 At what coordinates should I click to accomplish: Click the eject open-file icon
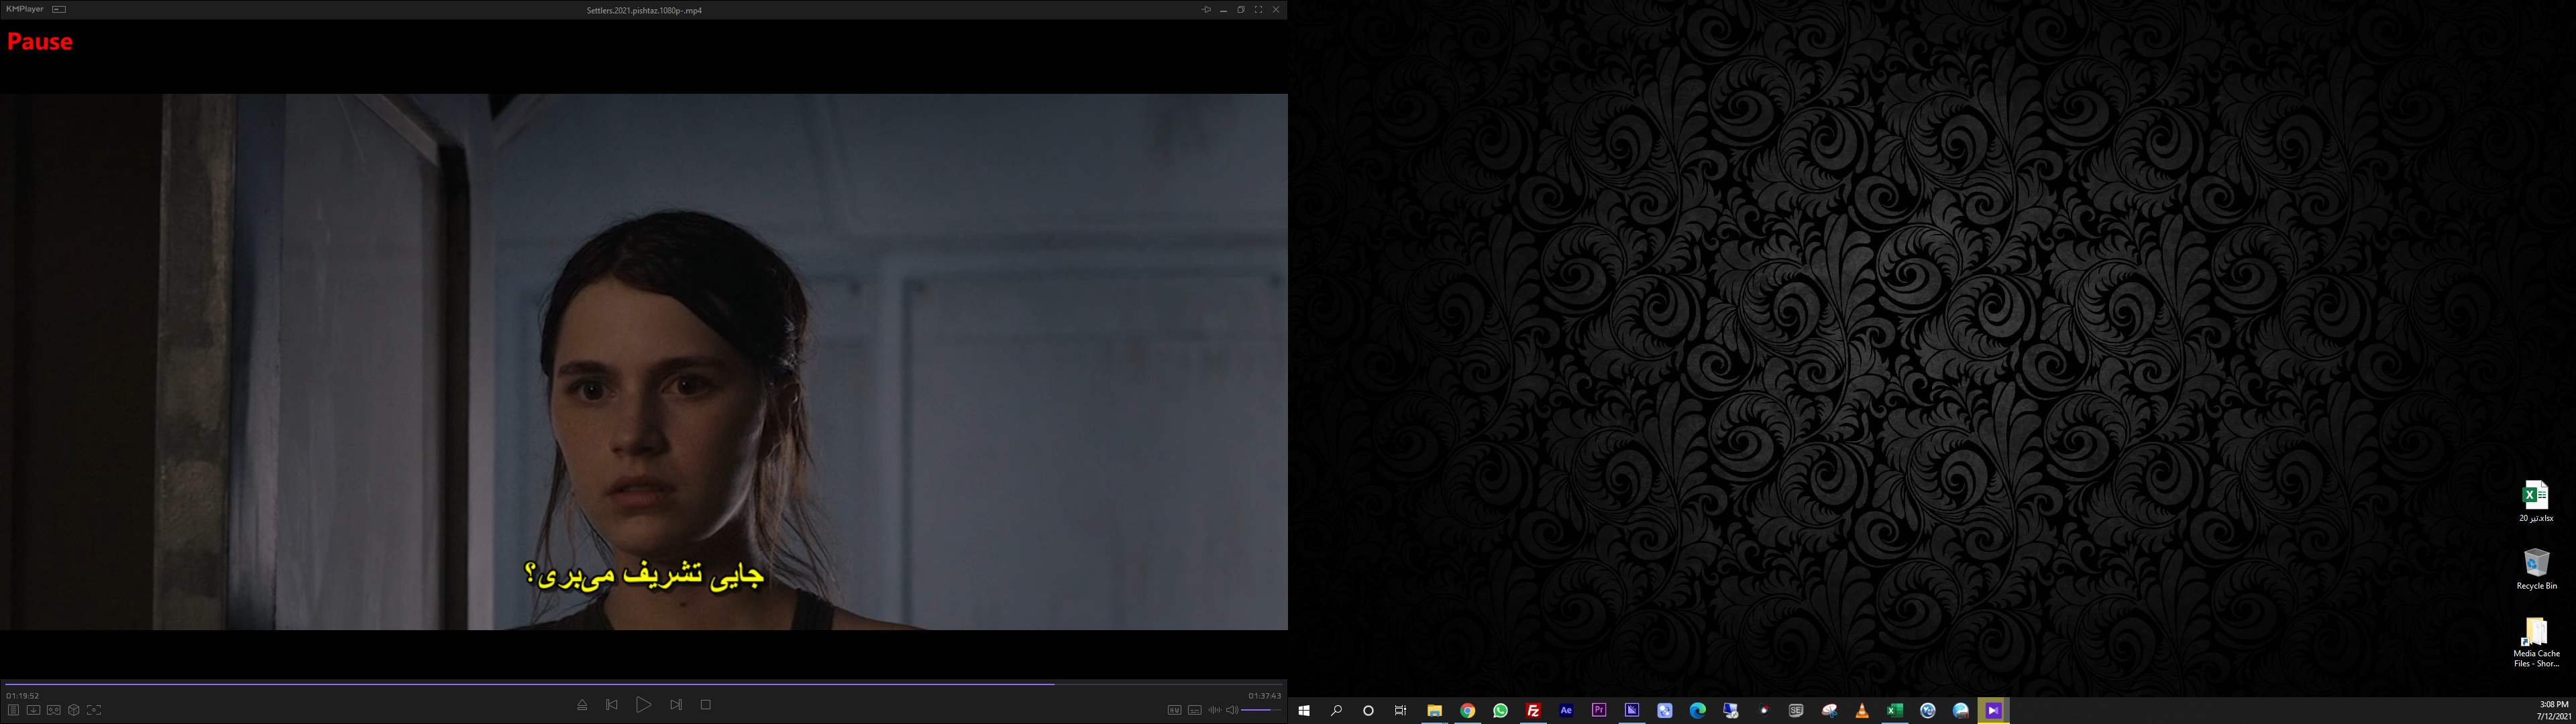pyautogui.click(x=582, y=705)
